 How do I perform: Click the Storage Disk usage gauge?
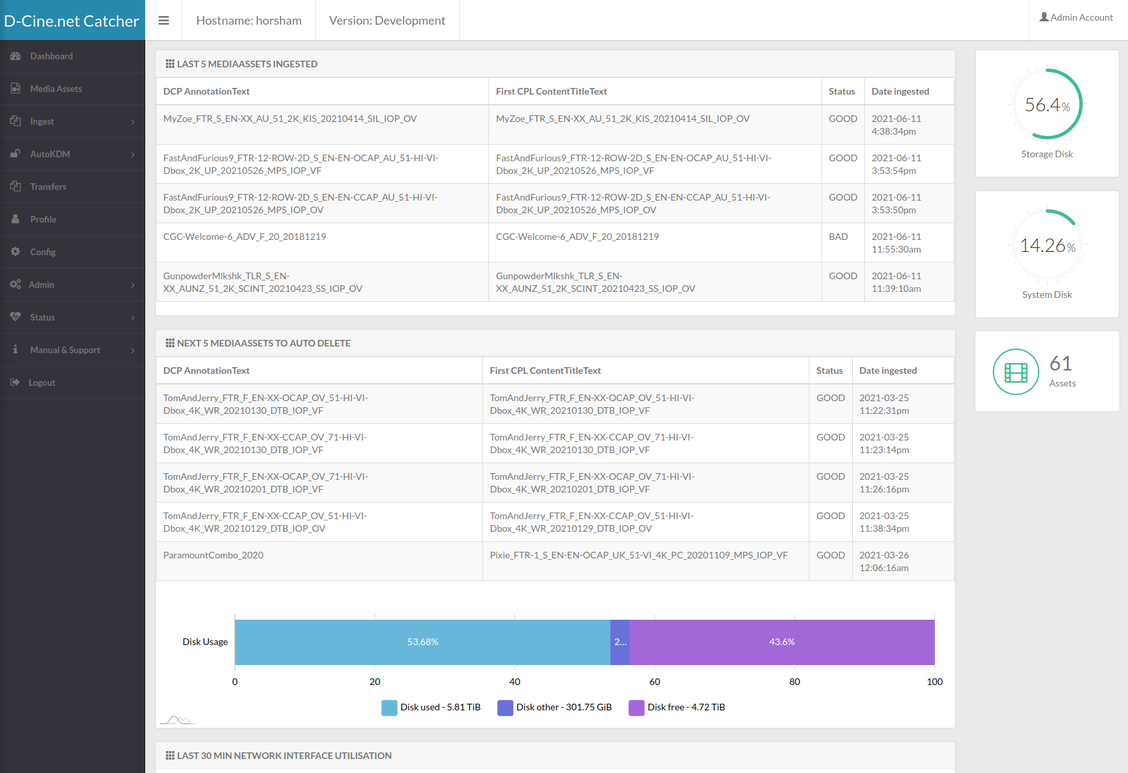pos(1047,105)
